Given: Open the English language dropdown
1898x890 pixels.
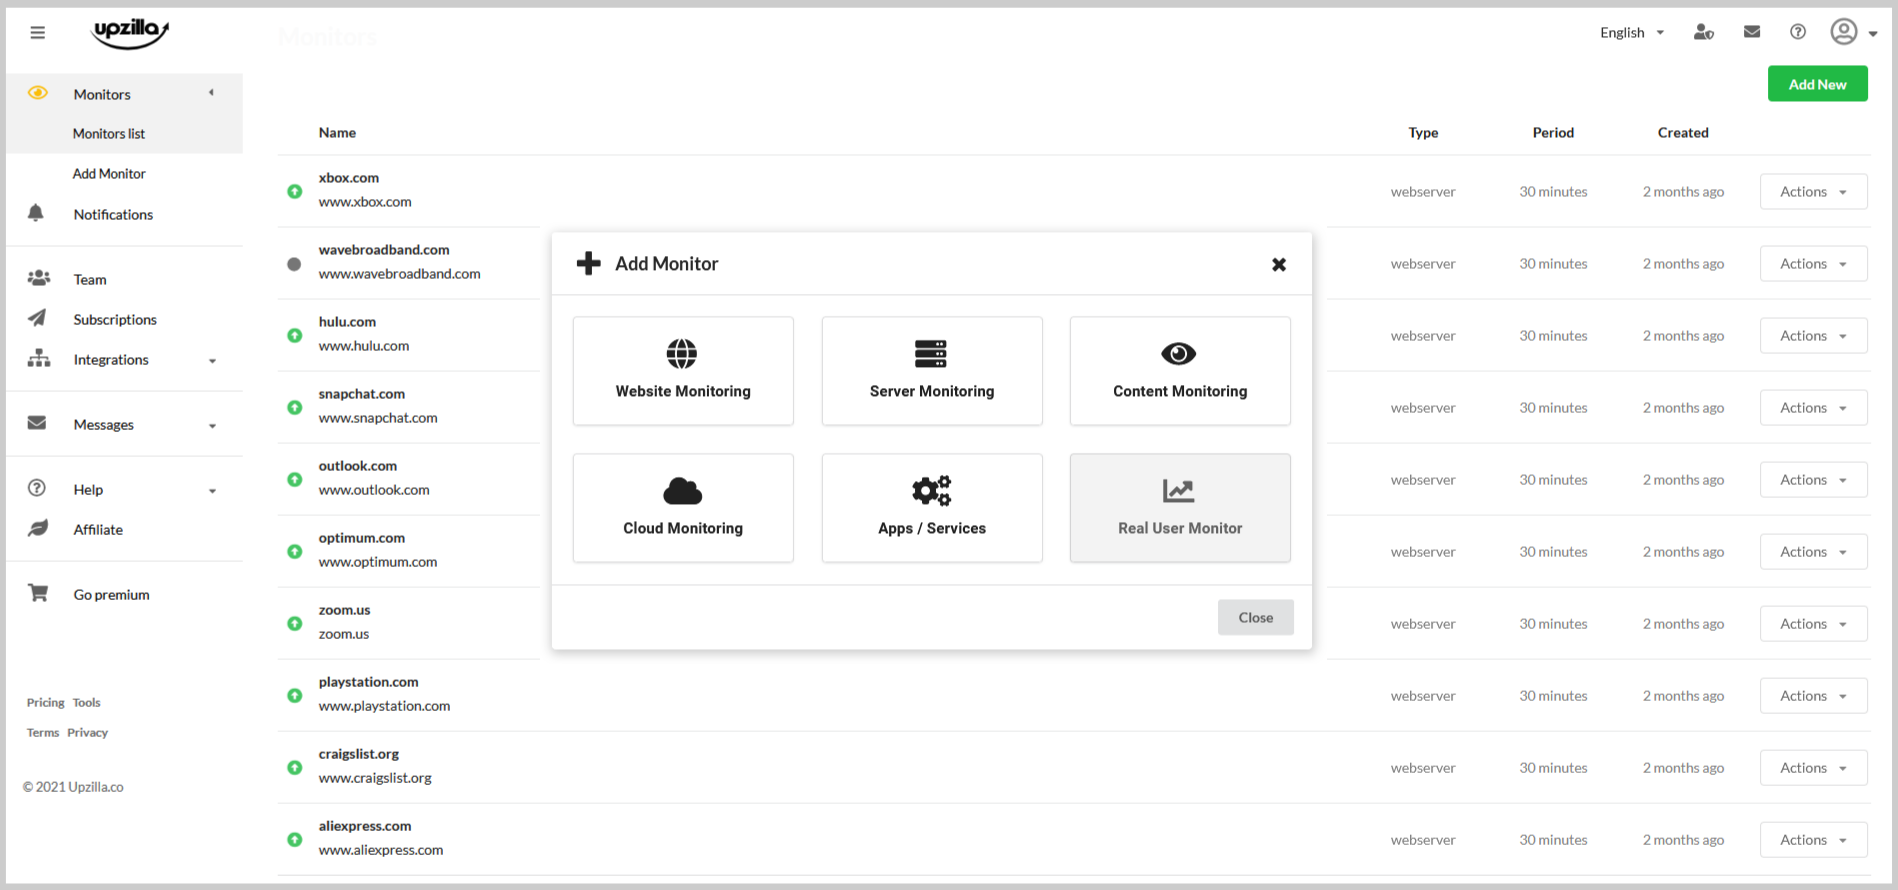Looking at the screenshot, I should (1632, 32).
